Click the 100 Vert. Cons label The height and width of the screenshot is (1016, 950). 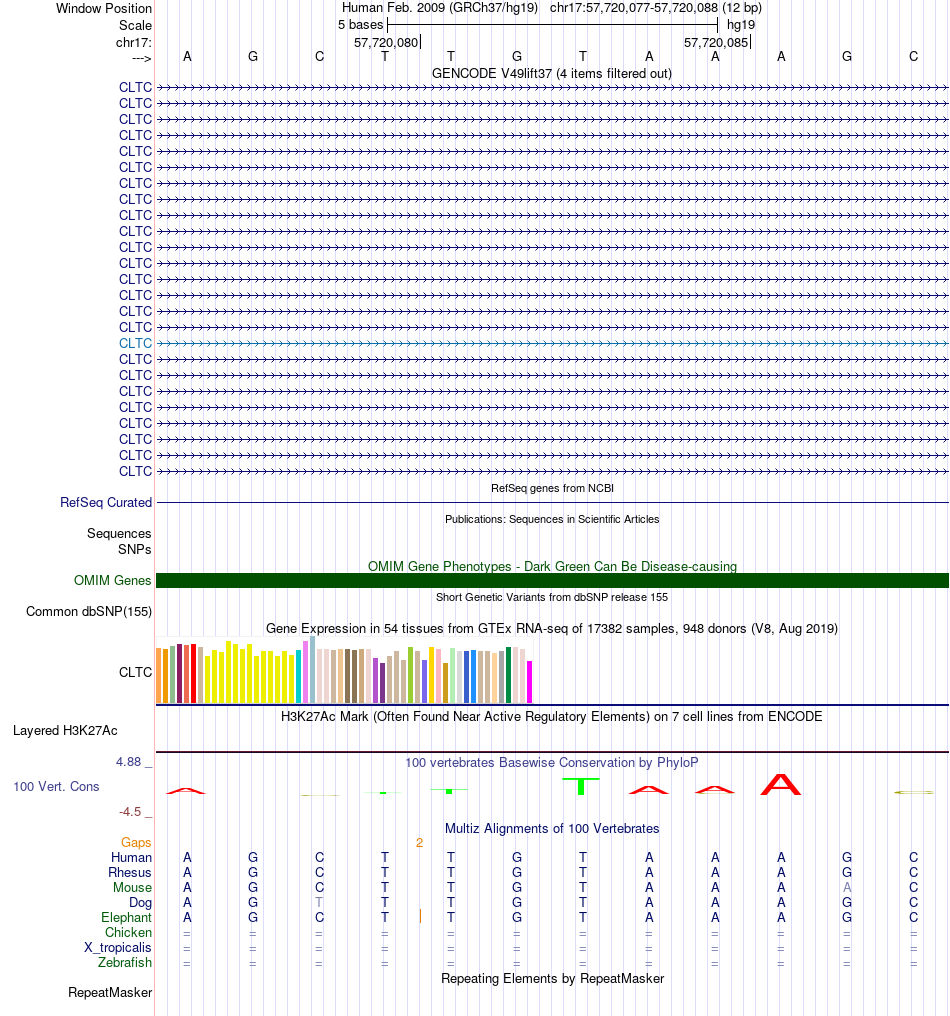tap(56, 786)
